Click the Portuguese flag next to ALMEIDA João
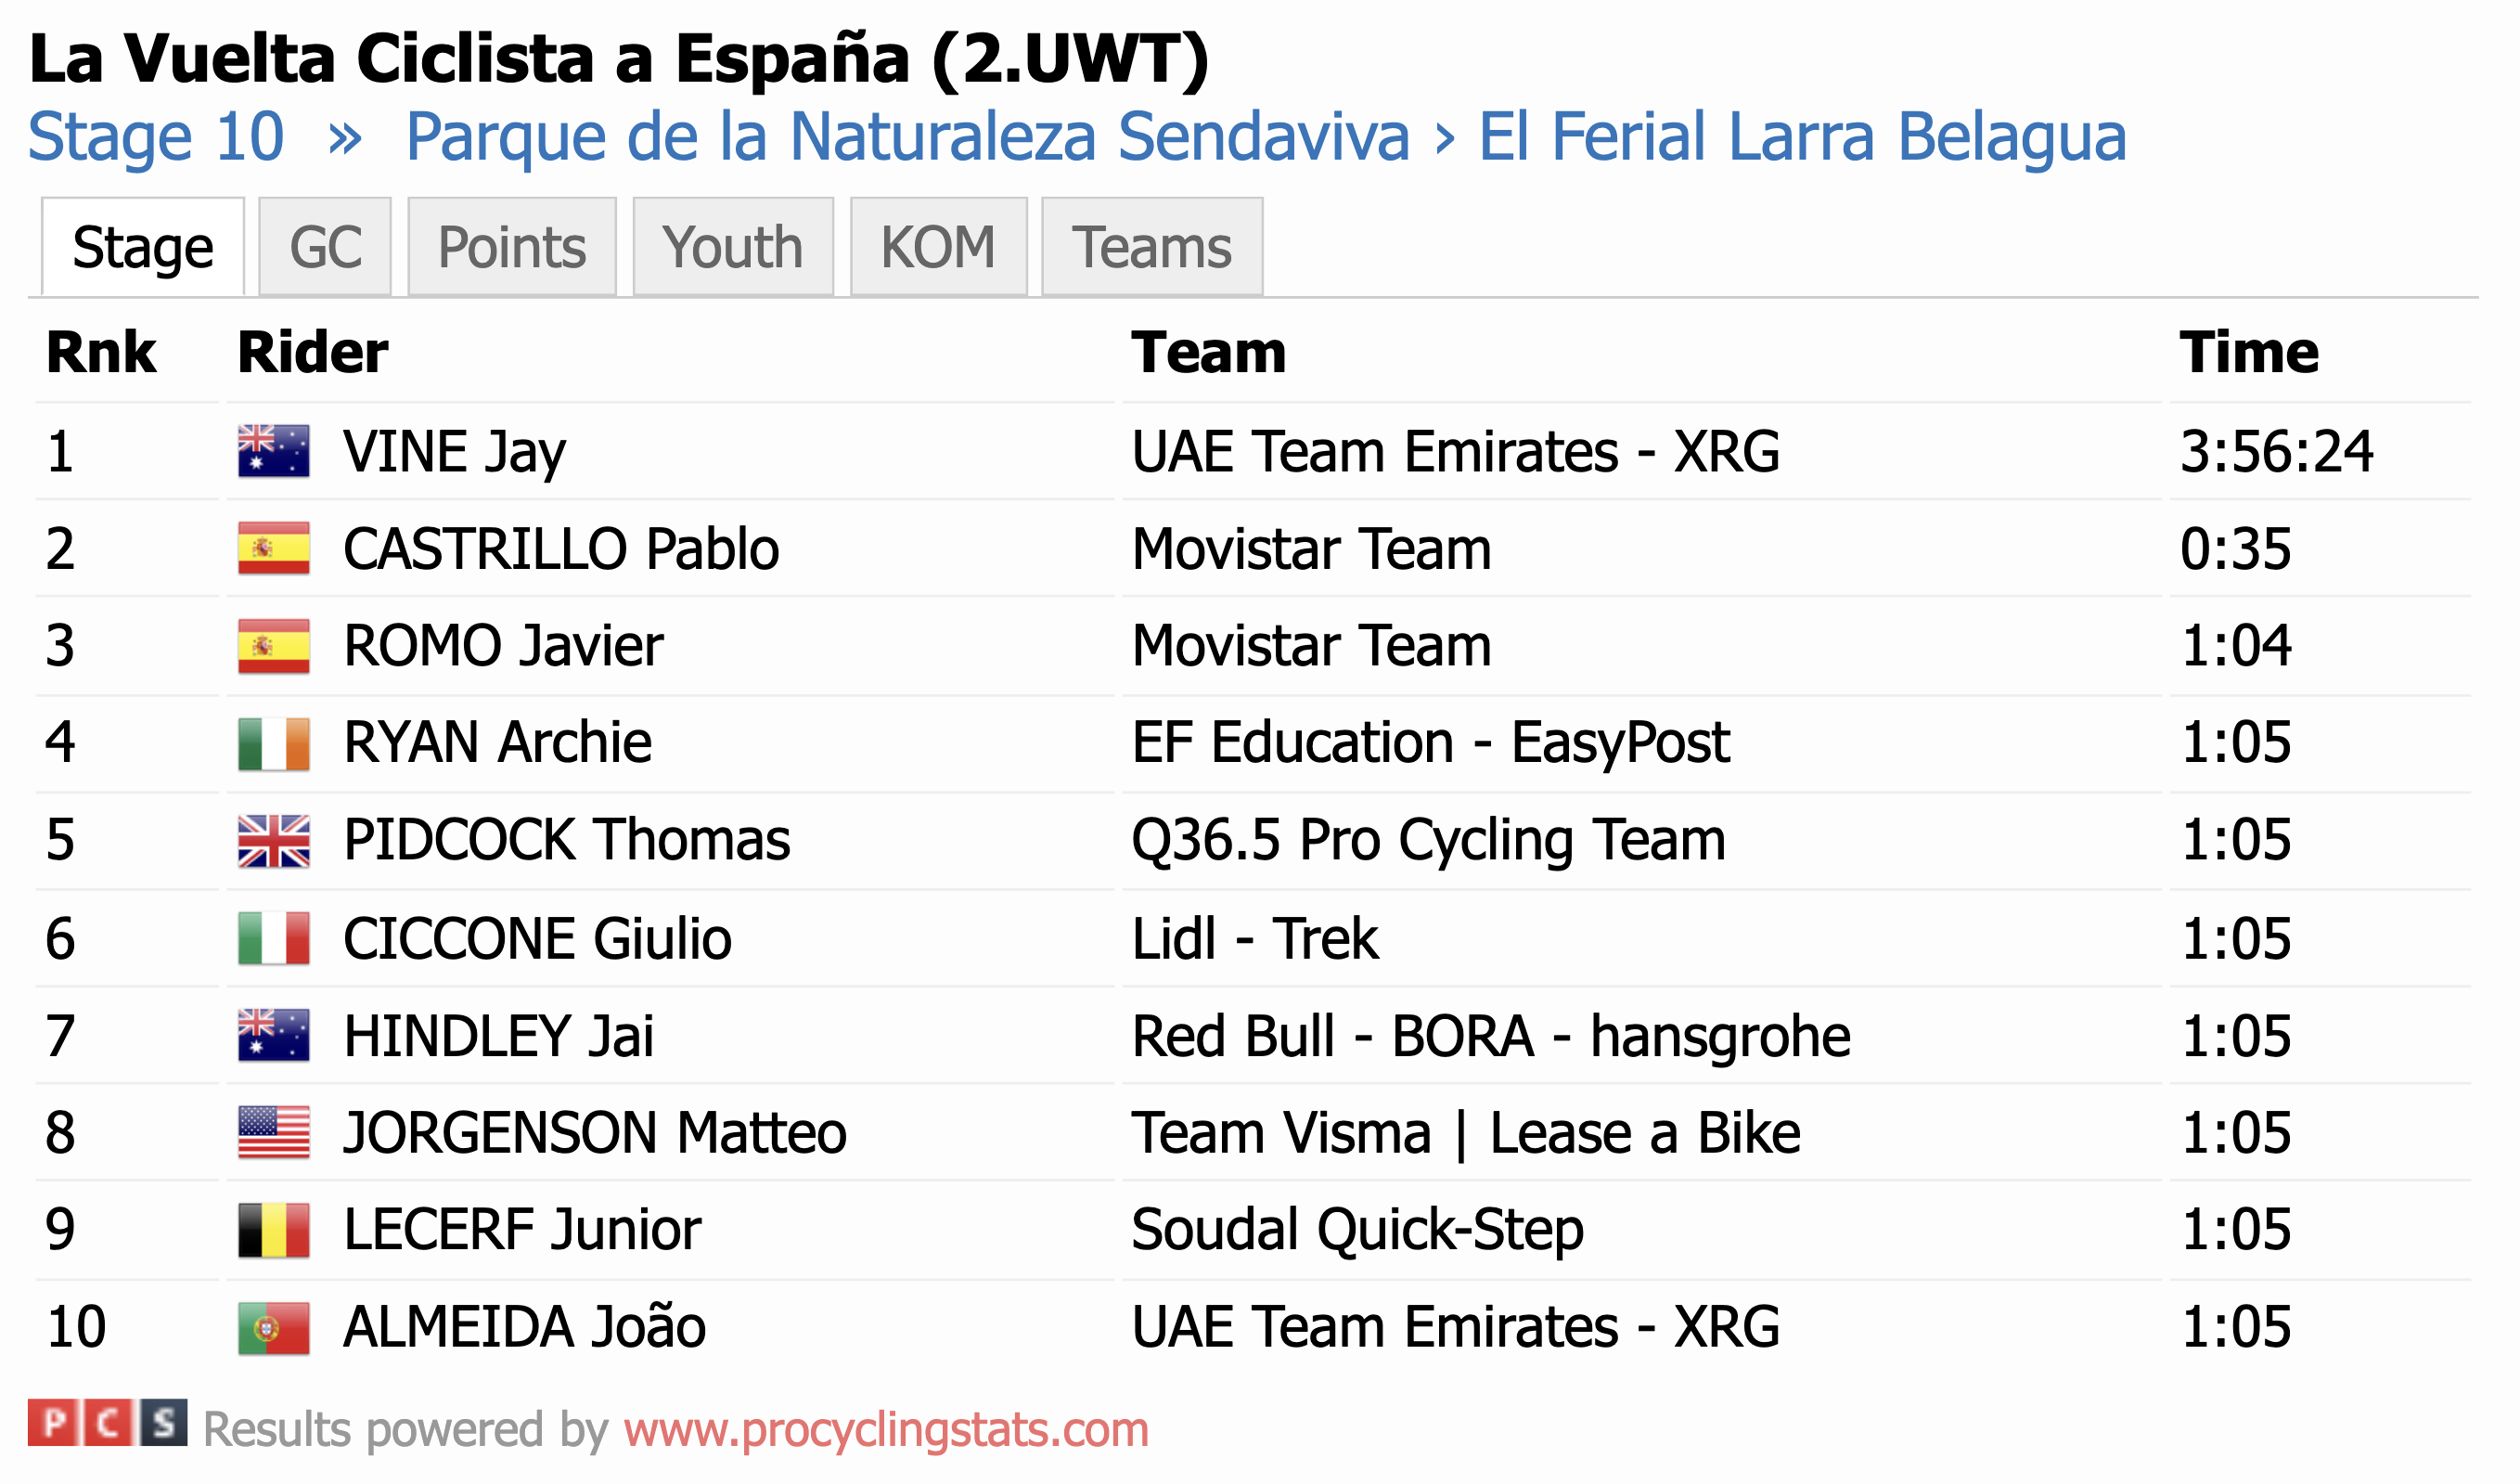The image size is (2520, 1484). tap(274, 1328)
